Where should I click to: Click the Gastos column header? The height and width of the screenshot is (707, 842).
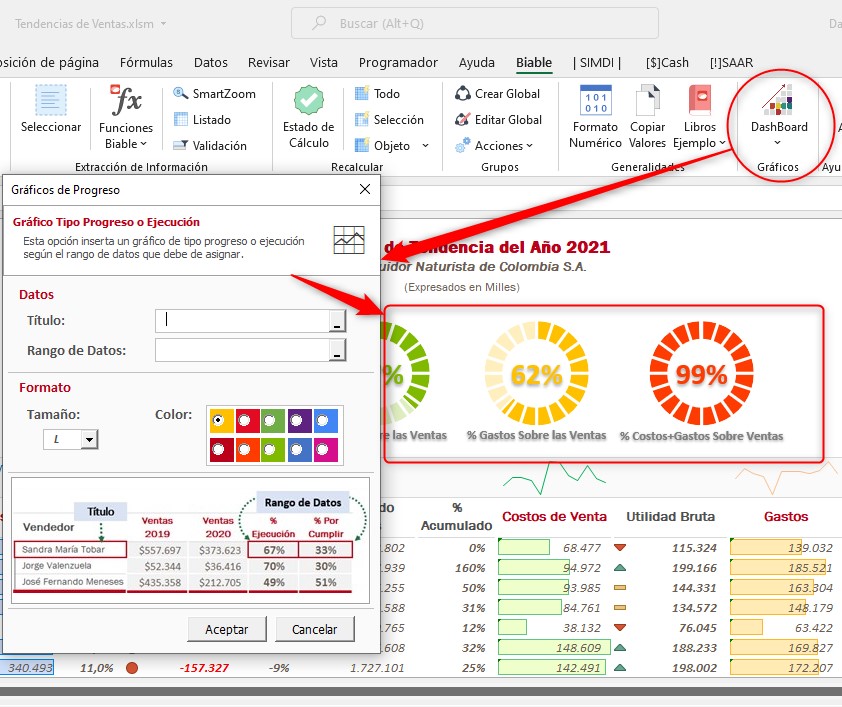786,516
